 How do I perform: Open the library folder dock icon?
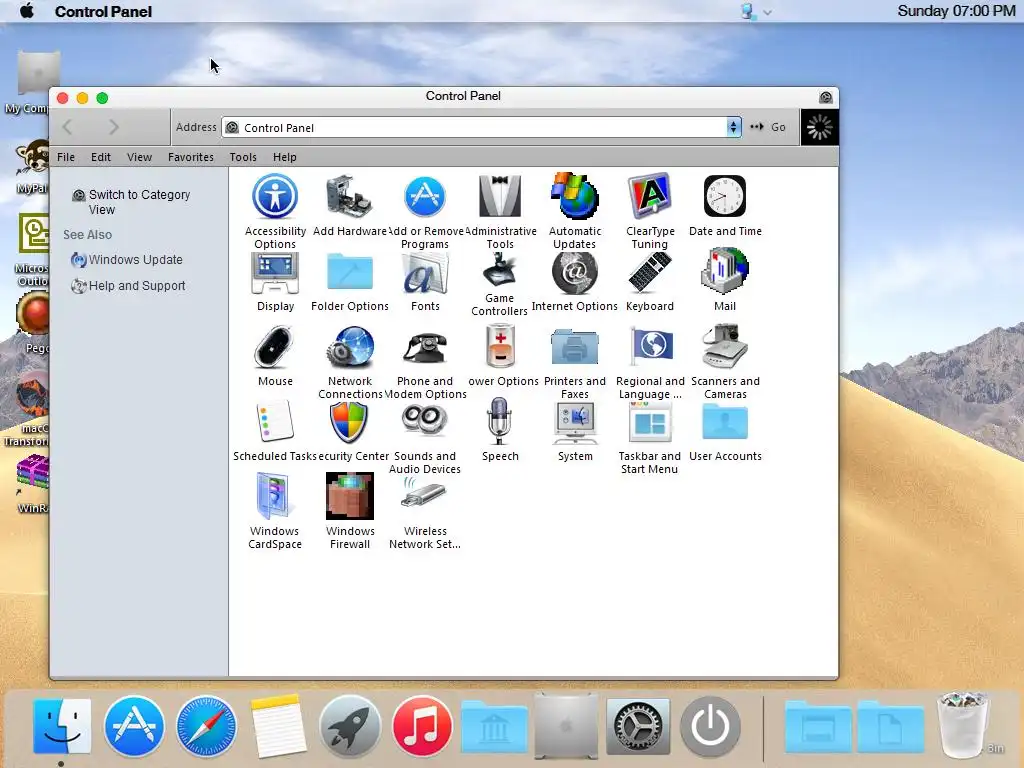[x=494, y=727]
